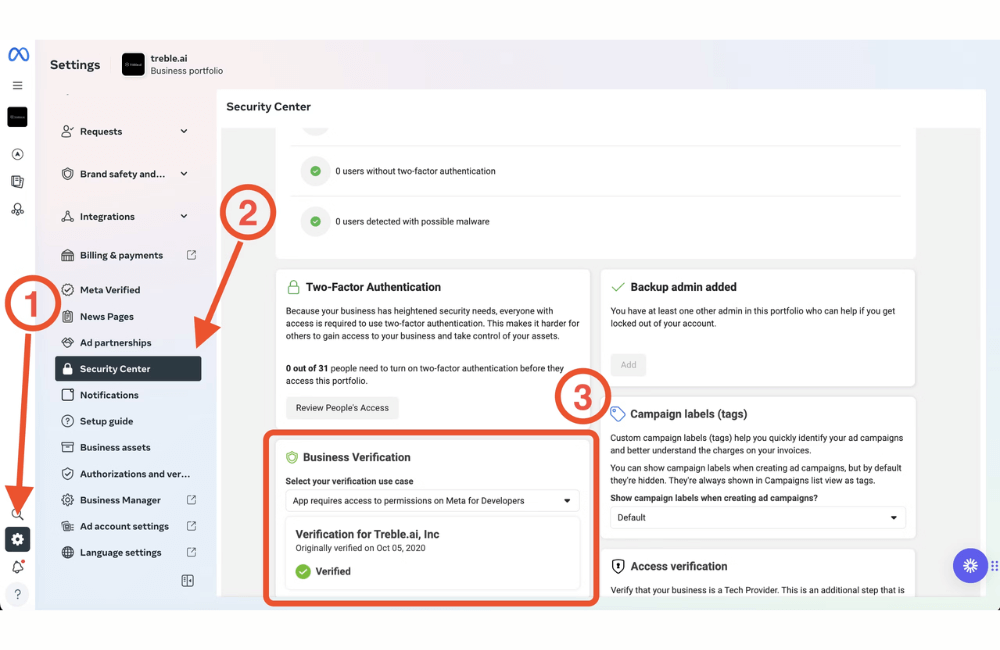1000x650 pixels.
Task: Click the purple floating assistant button
Action: tap(969, 565)
